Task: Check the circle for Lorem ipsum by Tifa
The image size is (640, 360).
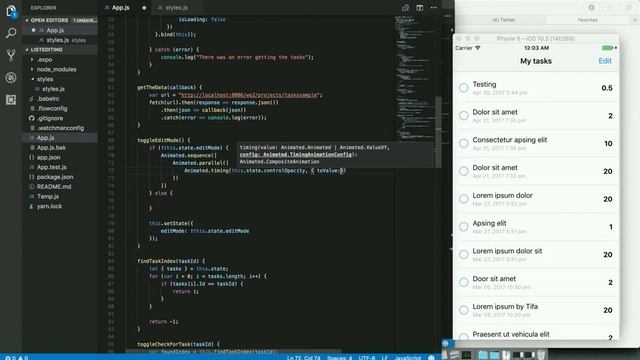Action: point(464,310)
